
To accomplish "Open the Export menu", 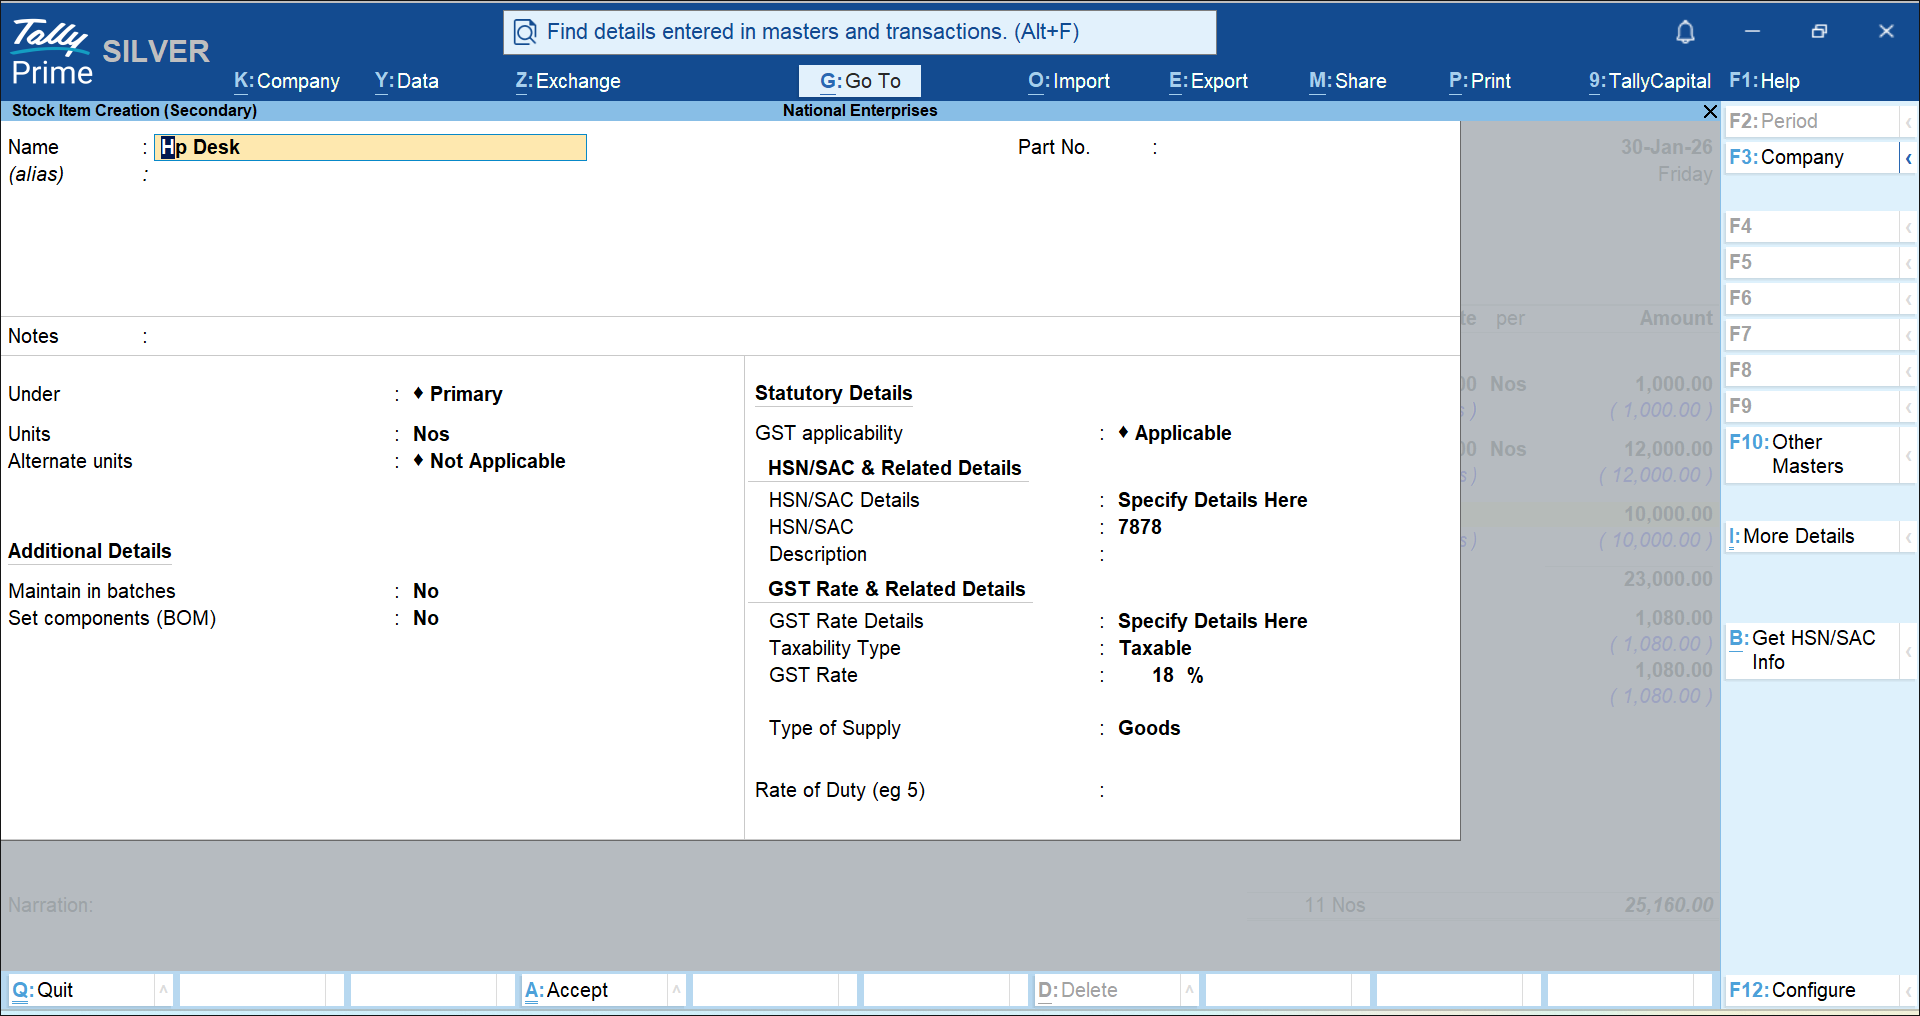I will click(1208, 81).
